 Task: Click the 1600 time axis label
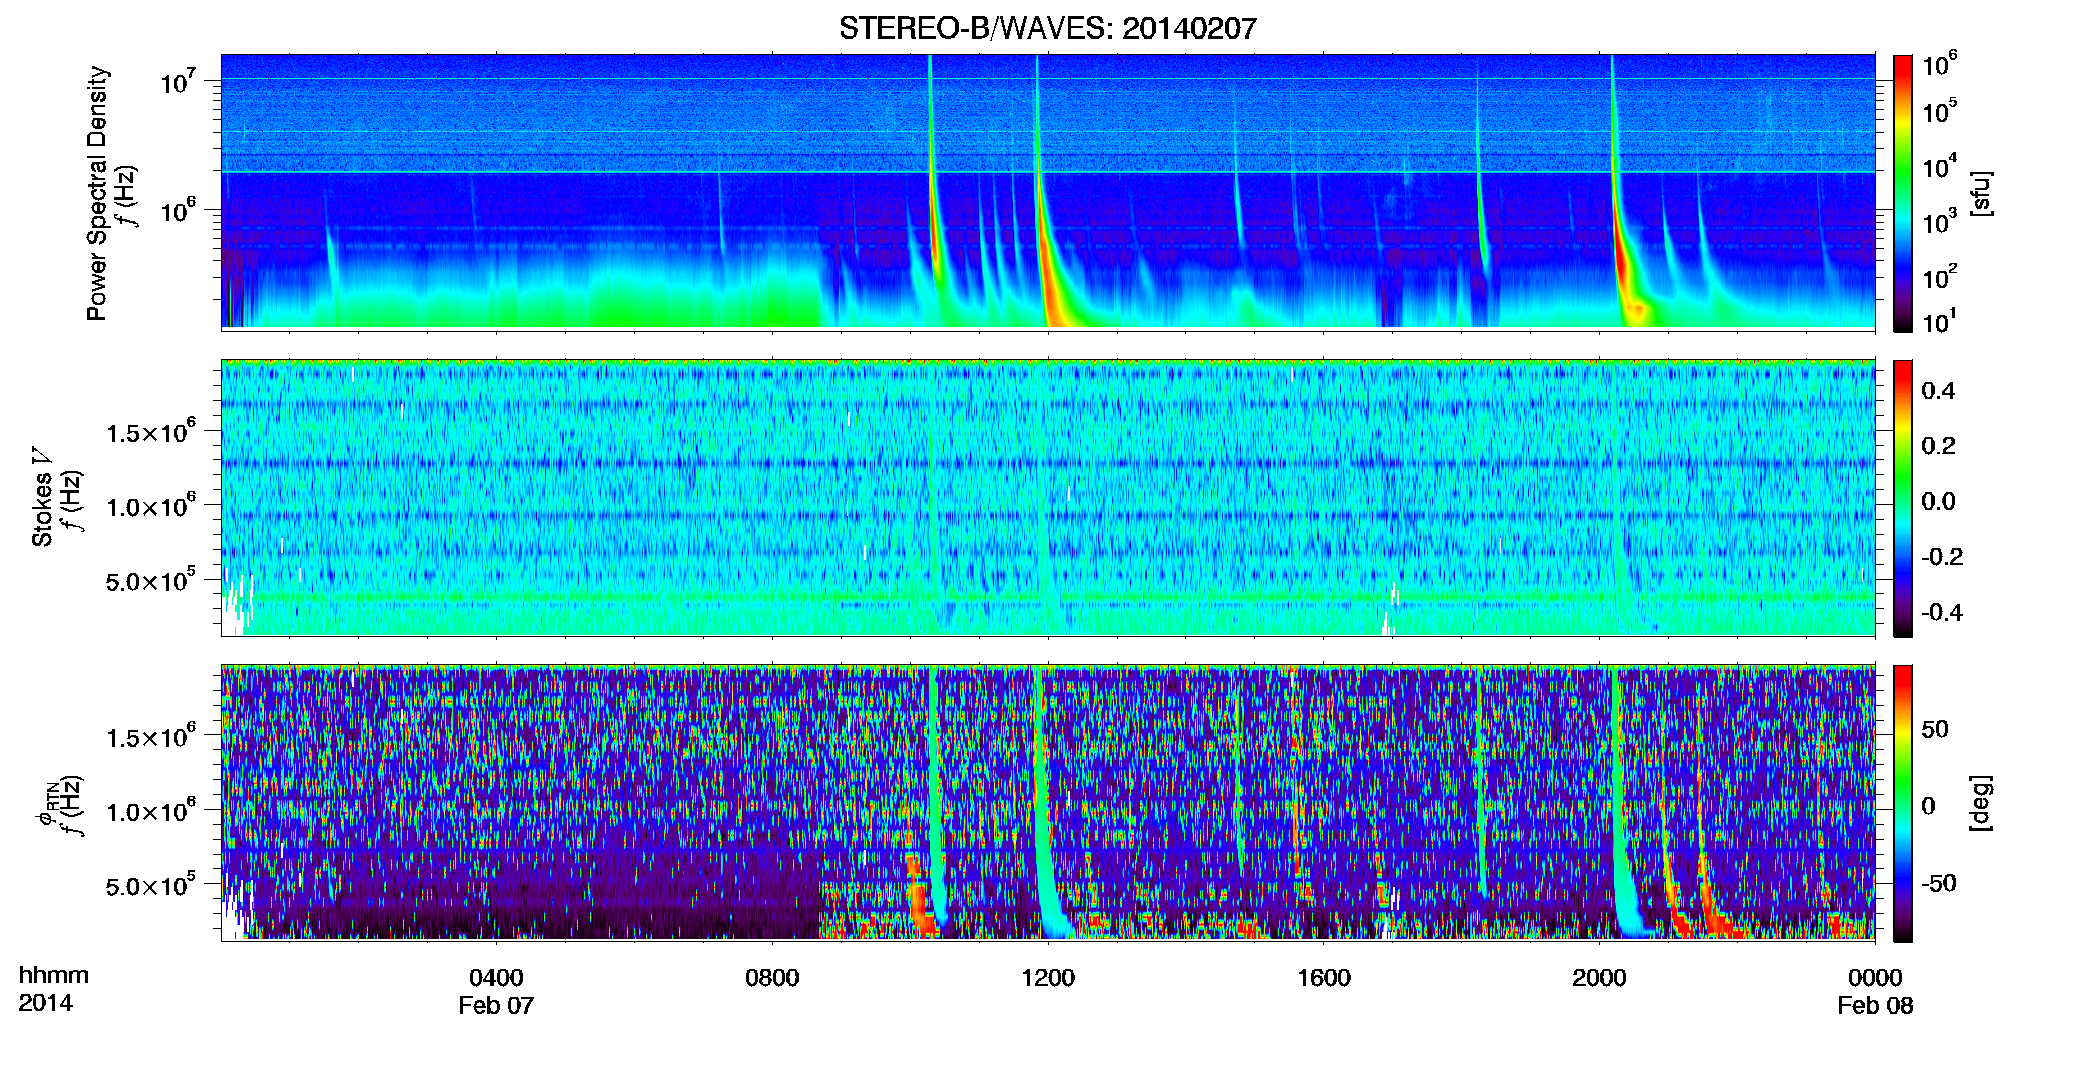(x=1324, y=978)
